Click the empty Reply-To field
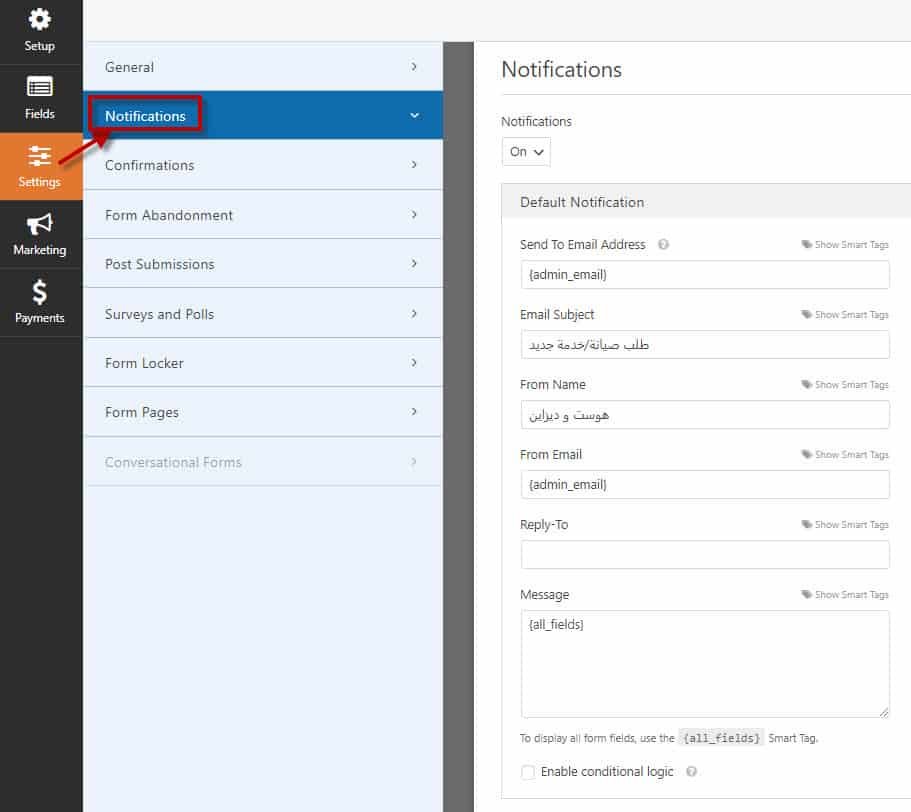 click(705, 555)
